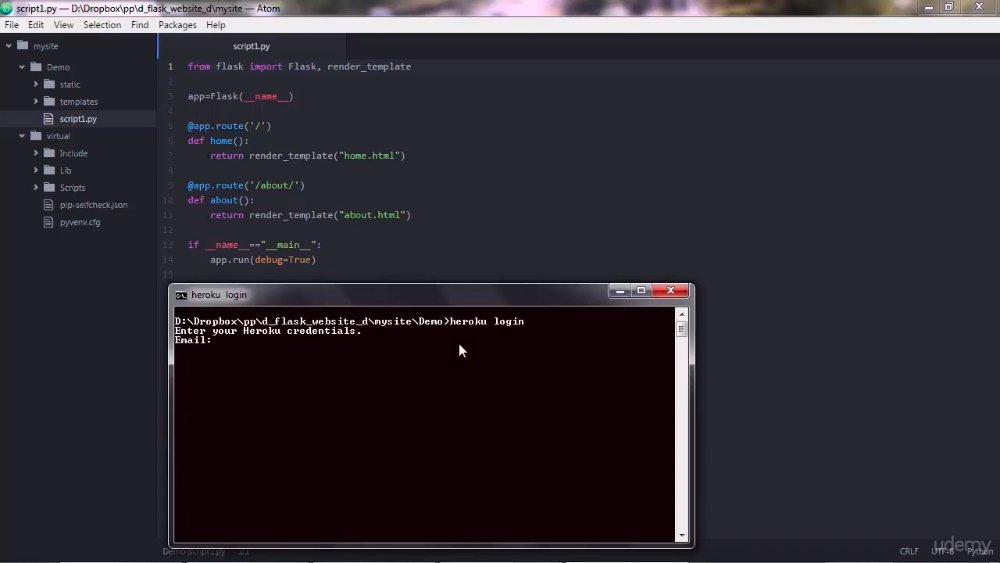Select the static folder label
1000x563 pixels.
[70, 84]
